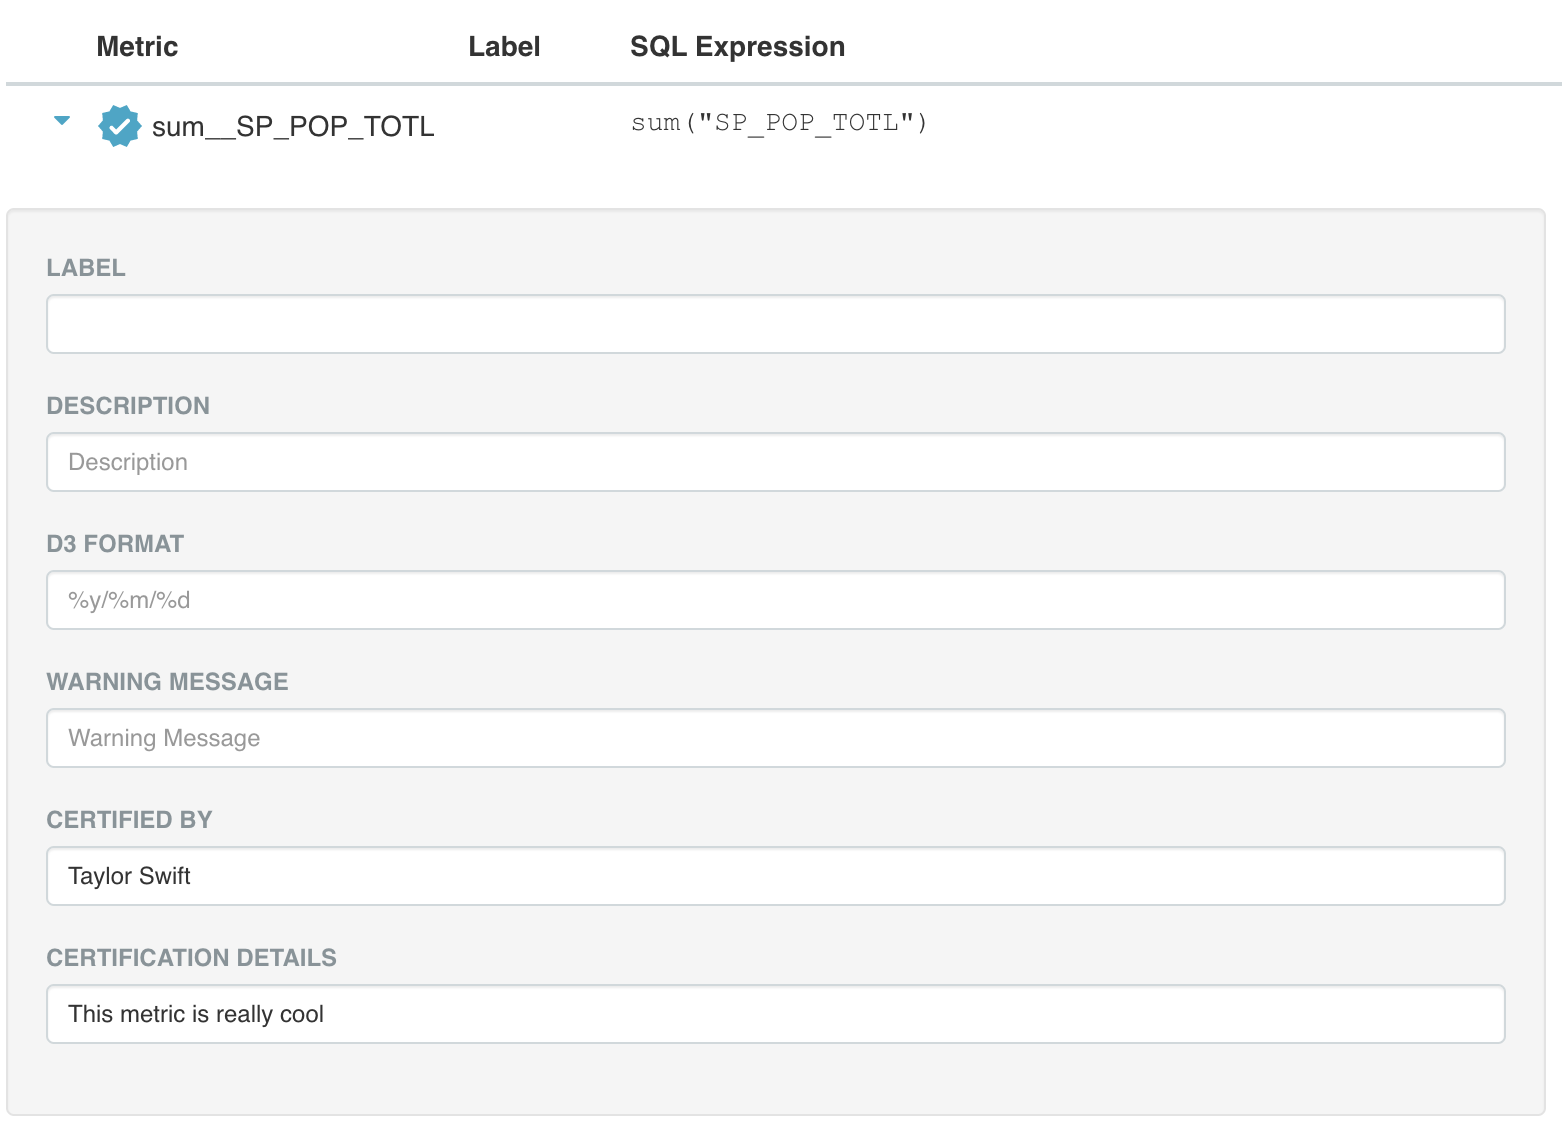Click the CERTIFIED BY field caption

(129, 820)
